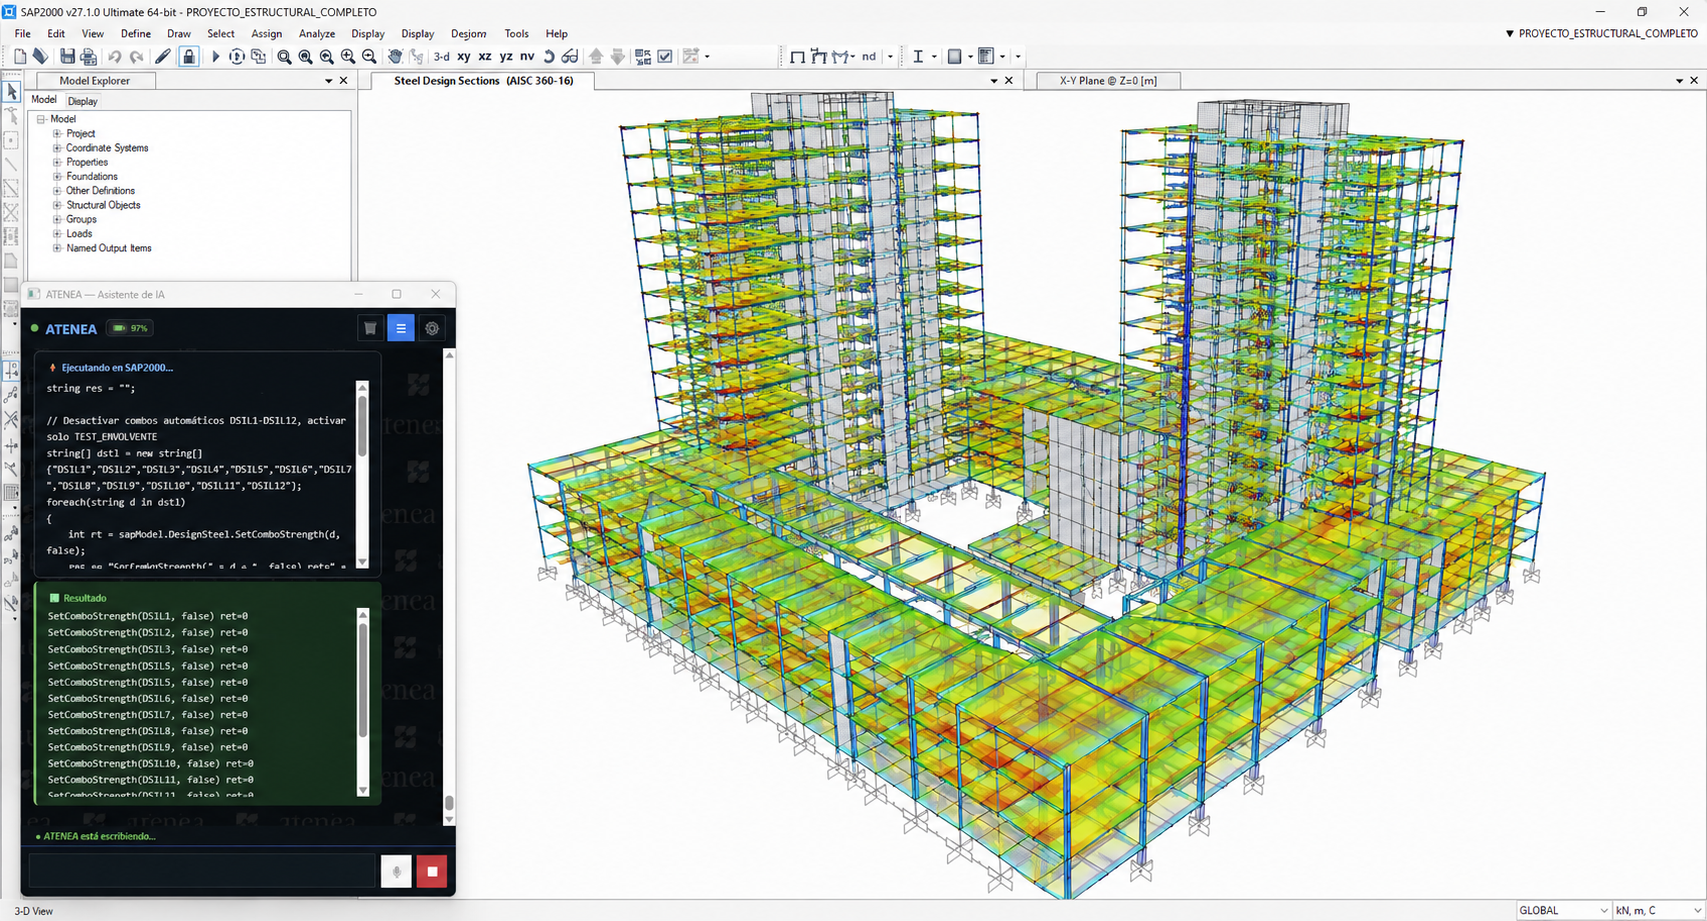Switch to X-Y Plane @ Z=0 tab

pyautogui.click(x=1108, y=81)
